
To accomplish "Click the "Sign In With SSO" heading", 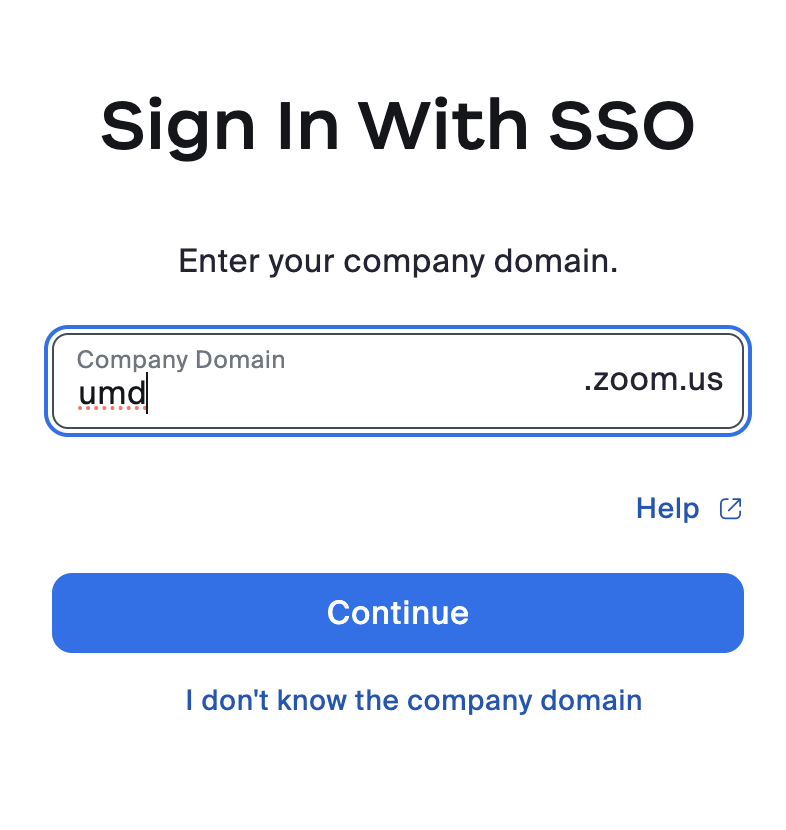I will click(397, 128).
